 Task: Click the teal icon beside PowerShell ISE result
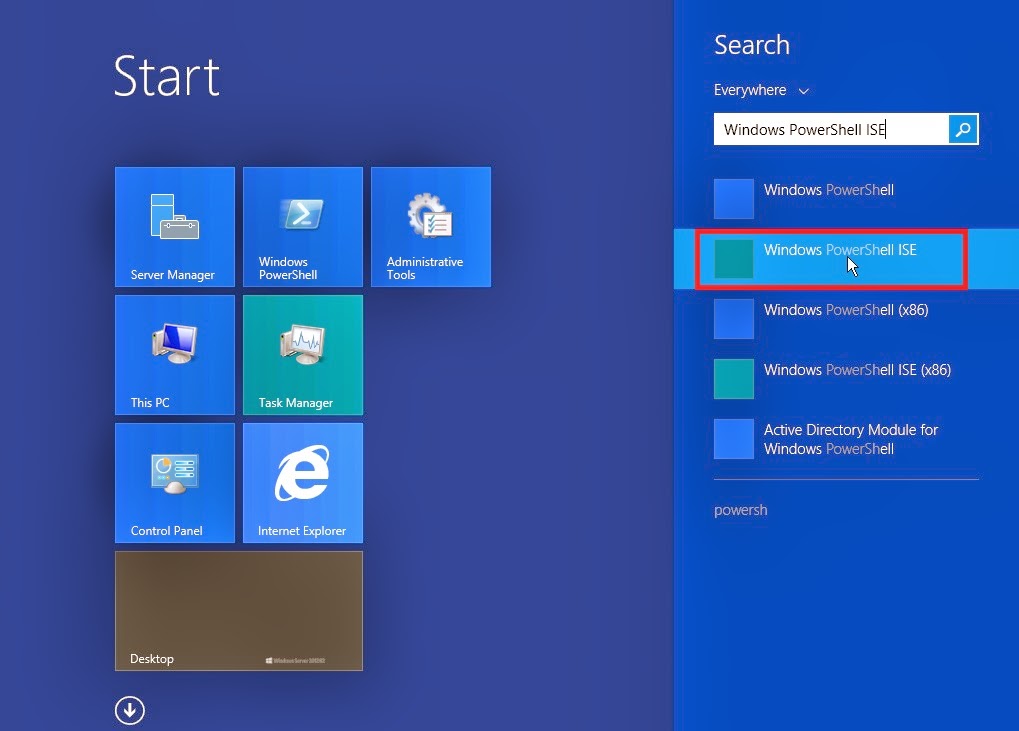(734, 259)
